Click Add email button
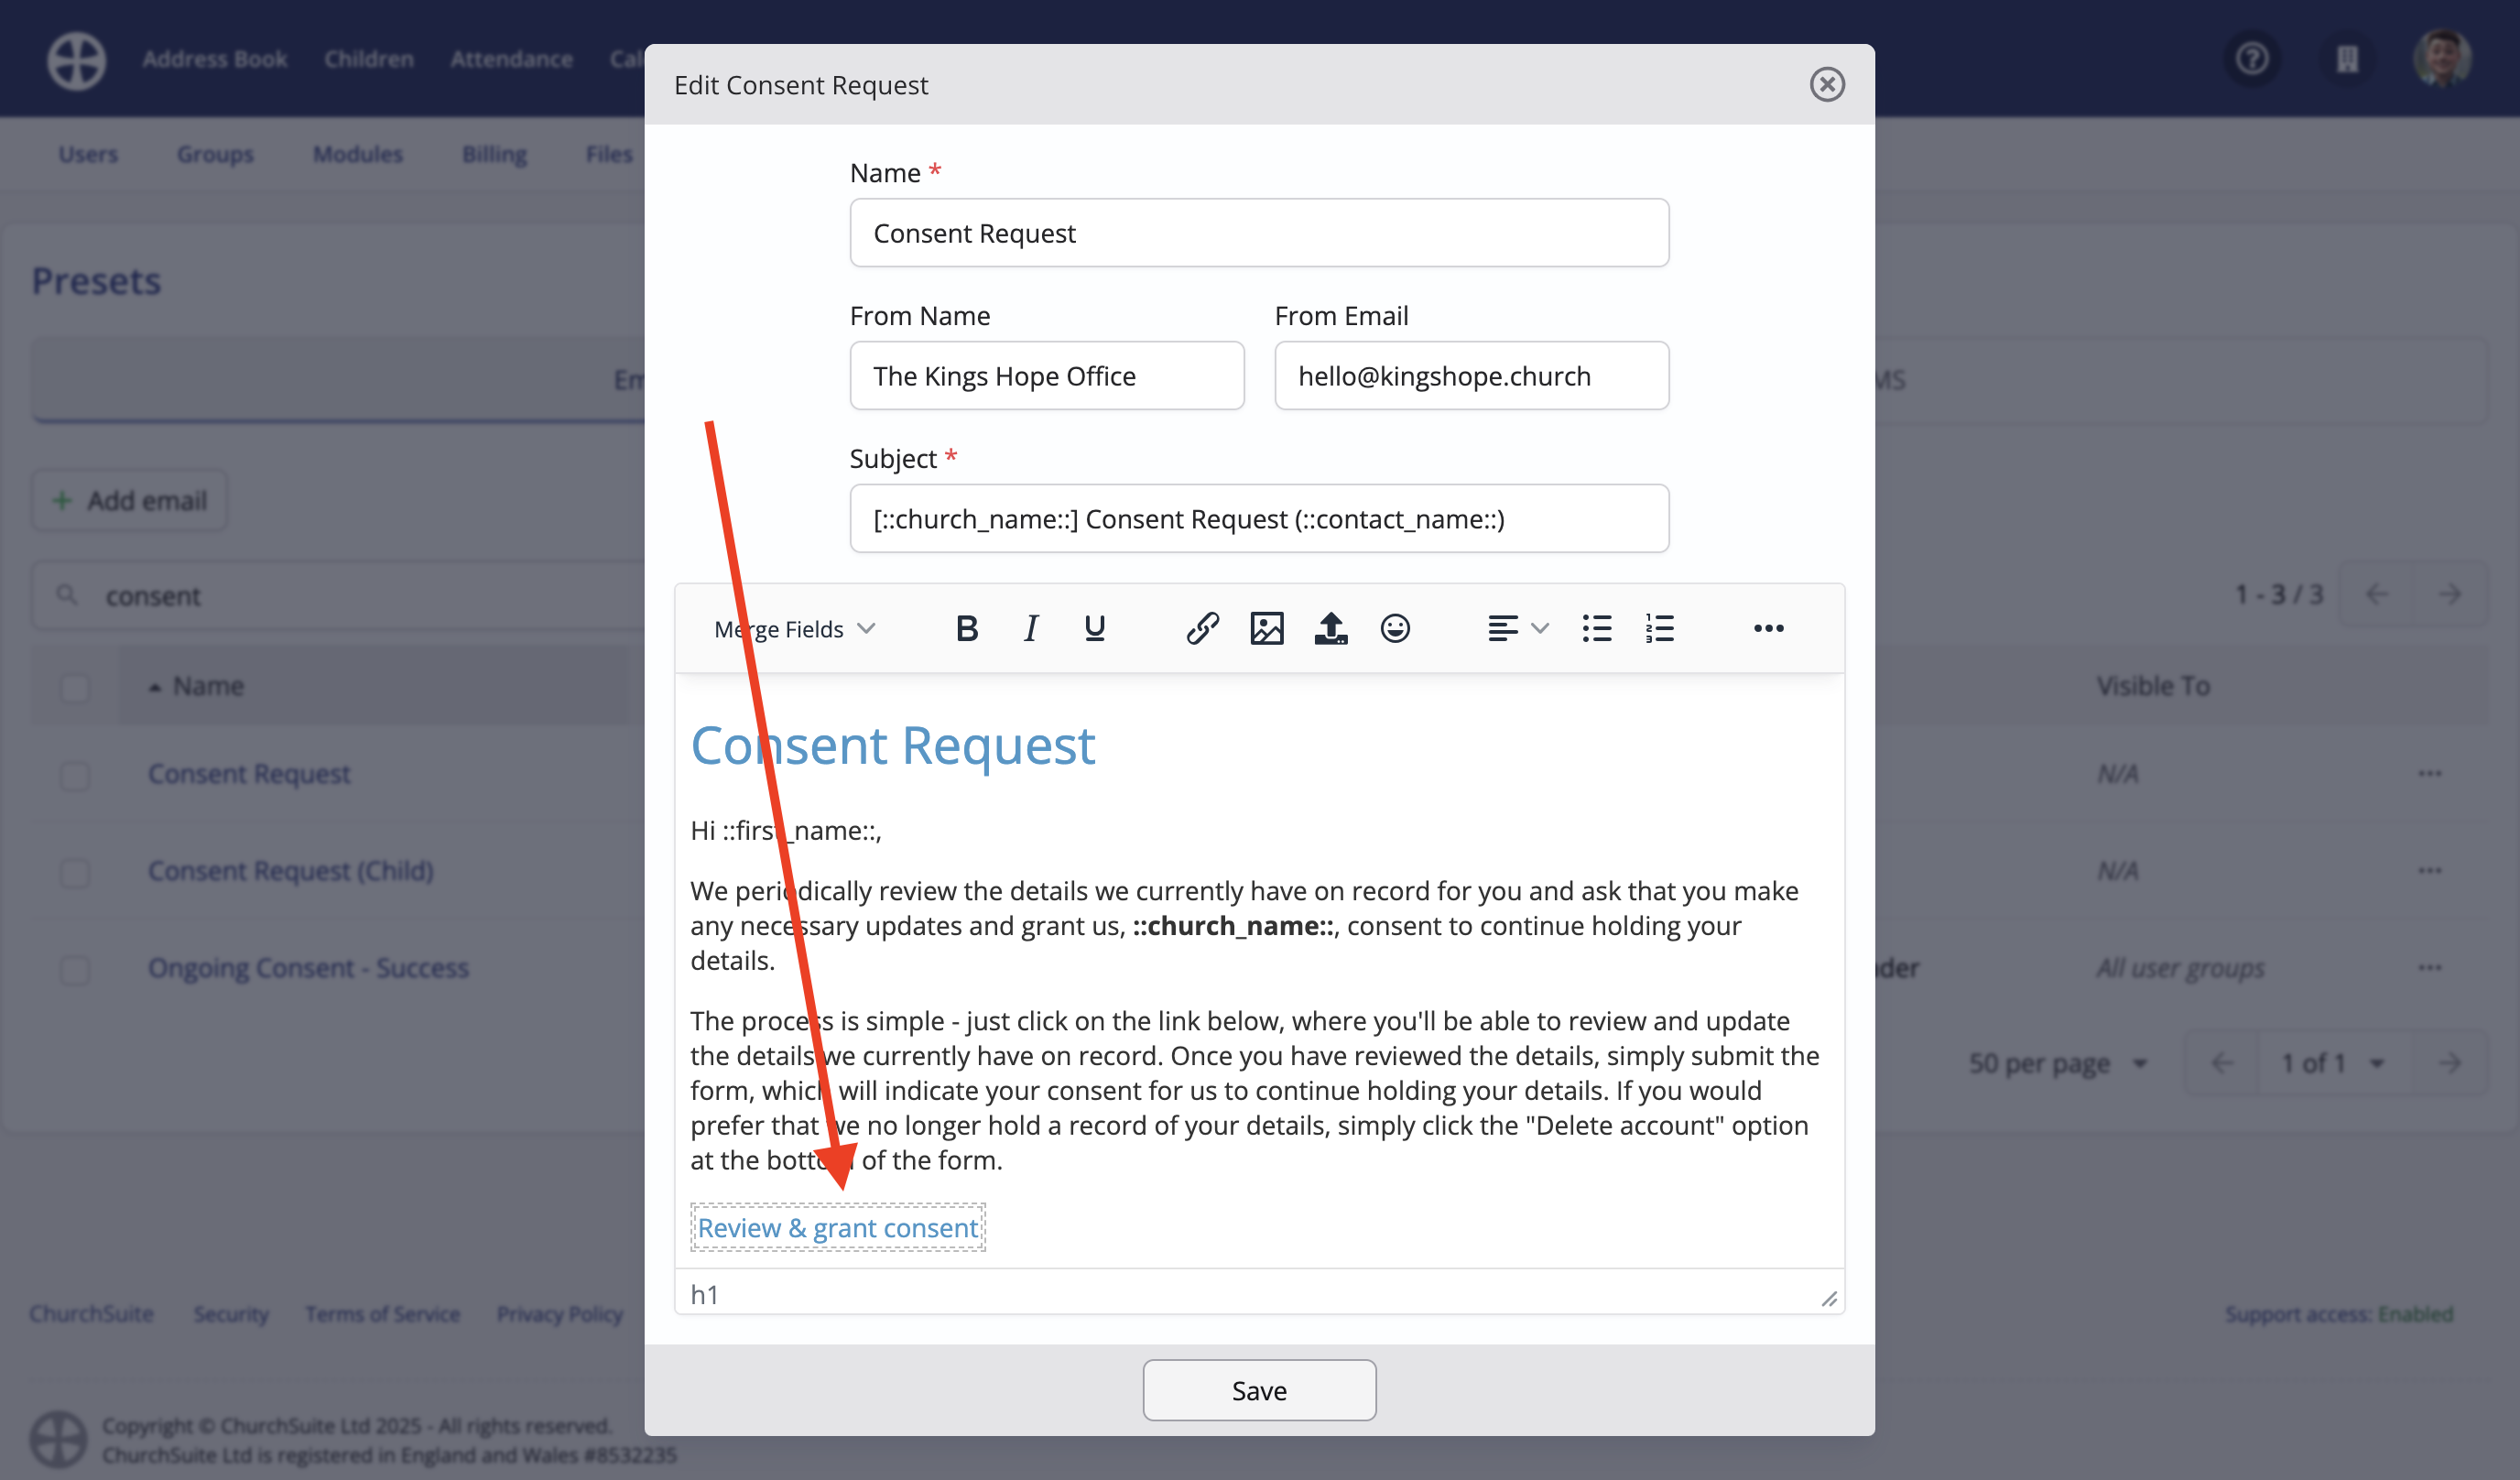The height and width of the screenshot is (1480, 2520). (x=130, y=500)
